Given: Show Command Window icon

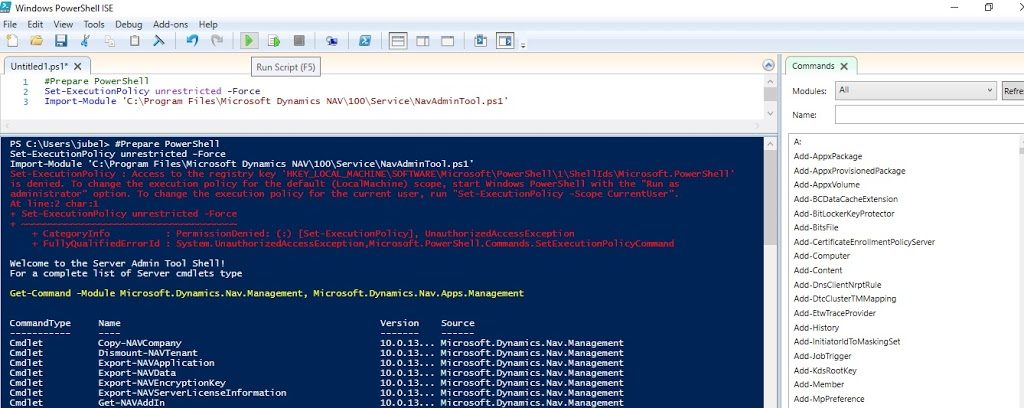Looking at the screenshot, I should 481,41.
